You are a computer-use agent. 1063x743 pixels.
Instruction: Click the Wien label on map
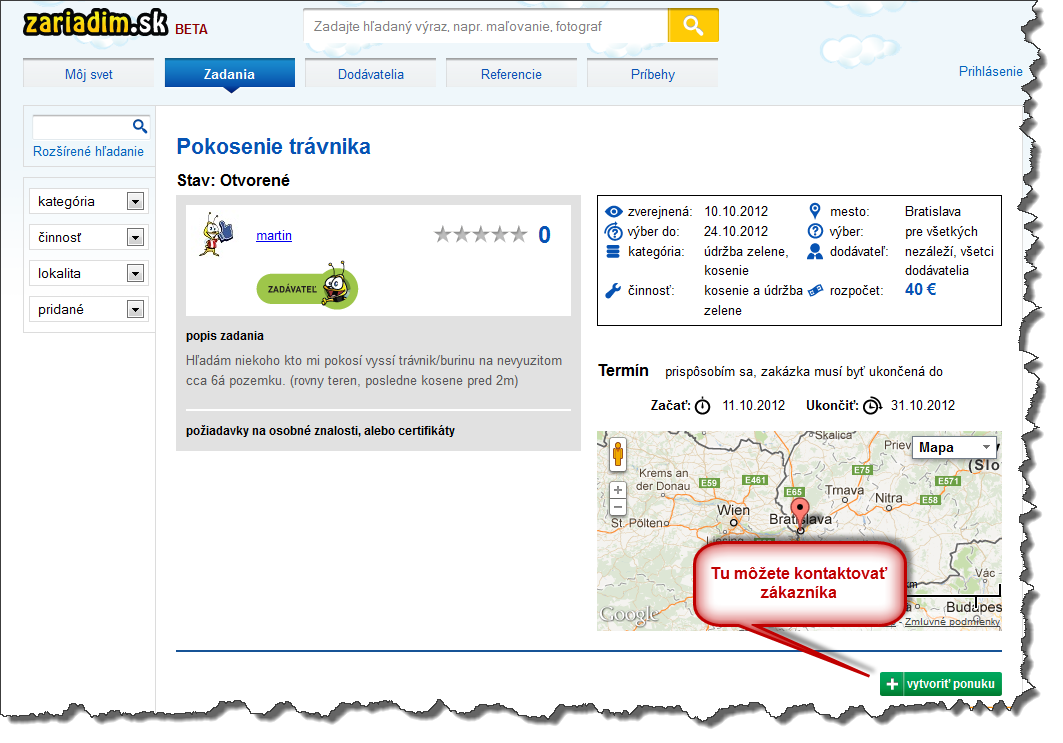click(x=733, y=510)
